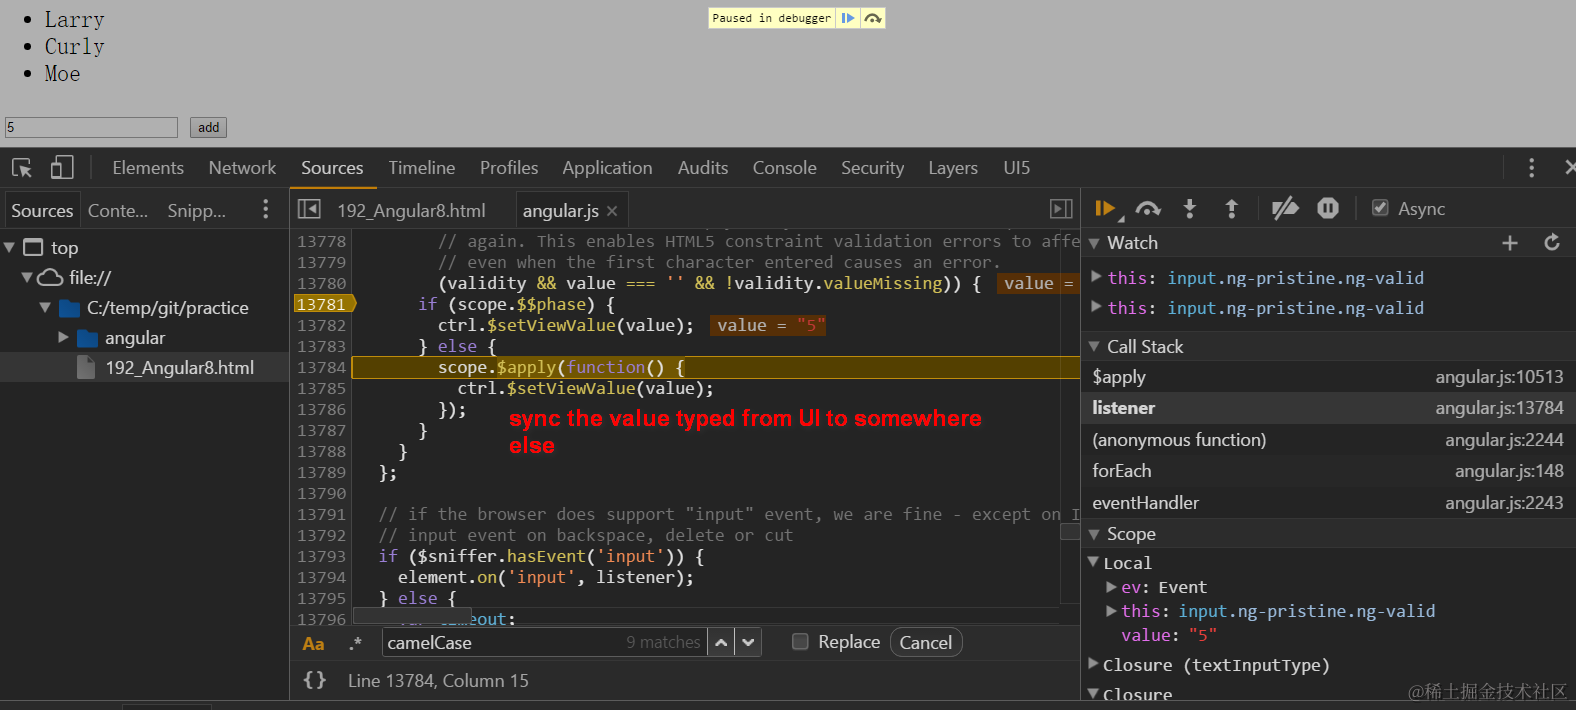The height and width of the screenshot is (710, 1576).
Task: Switch to the Console tab
Action: (785, 168)
